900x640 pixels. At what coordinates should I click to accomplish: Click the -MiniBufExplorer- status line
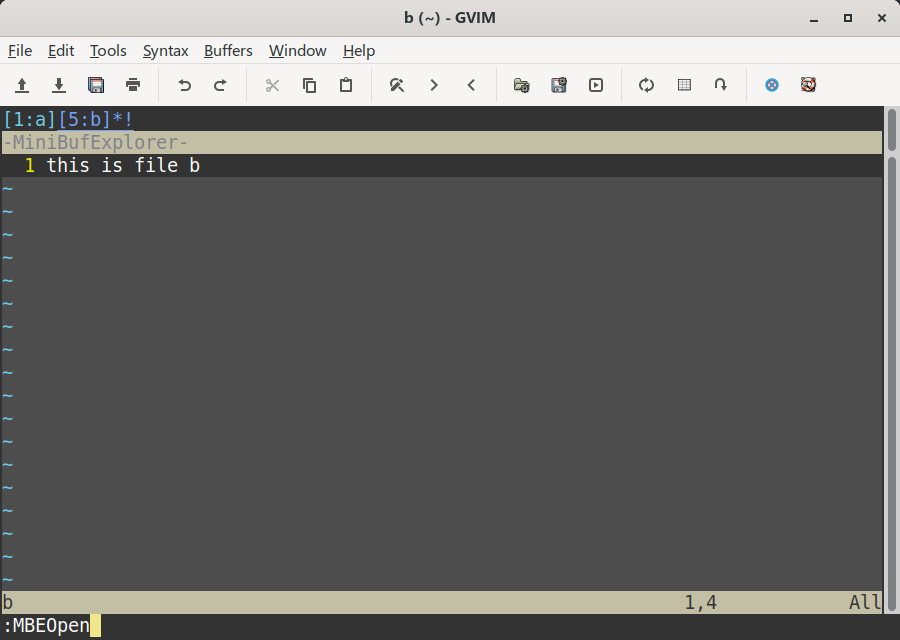pyautogui.click(x=442, y=142)
